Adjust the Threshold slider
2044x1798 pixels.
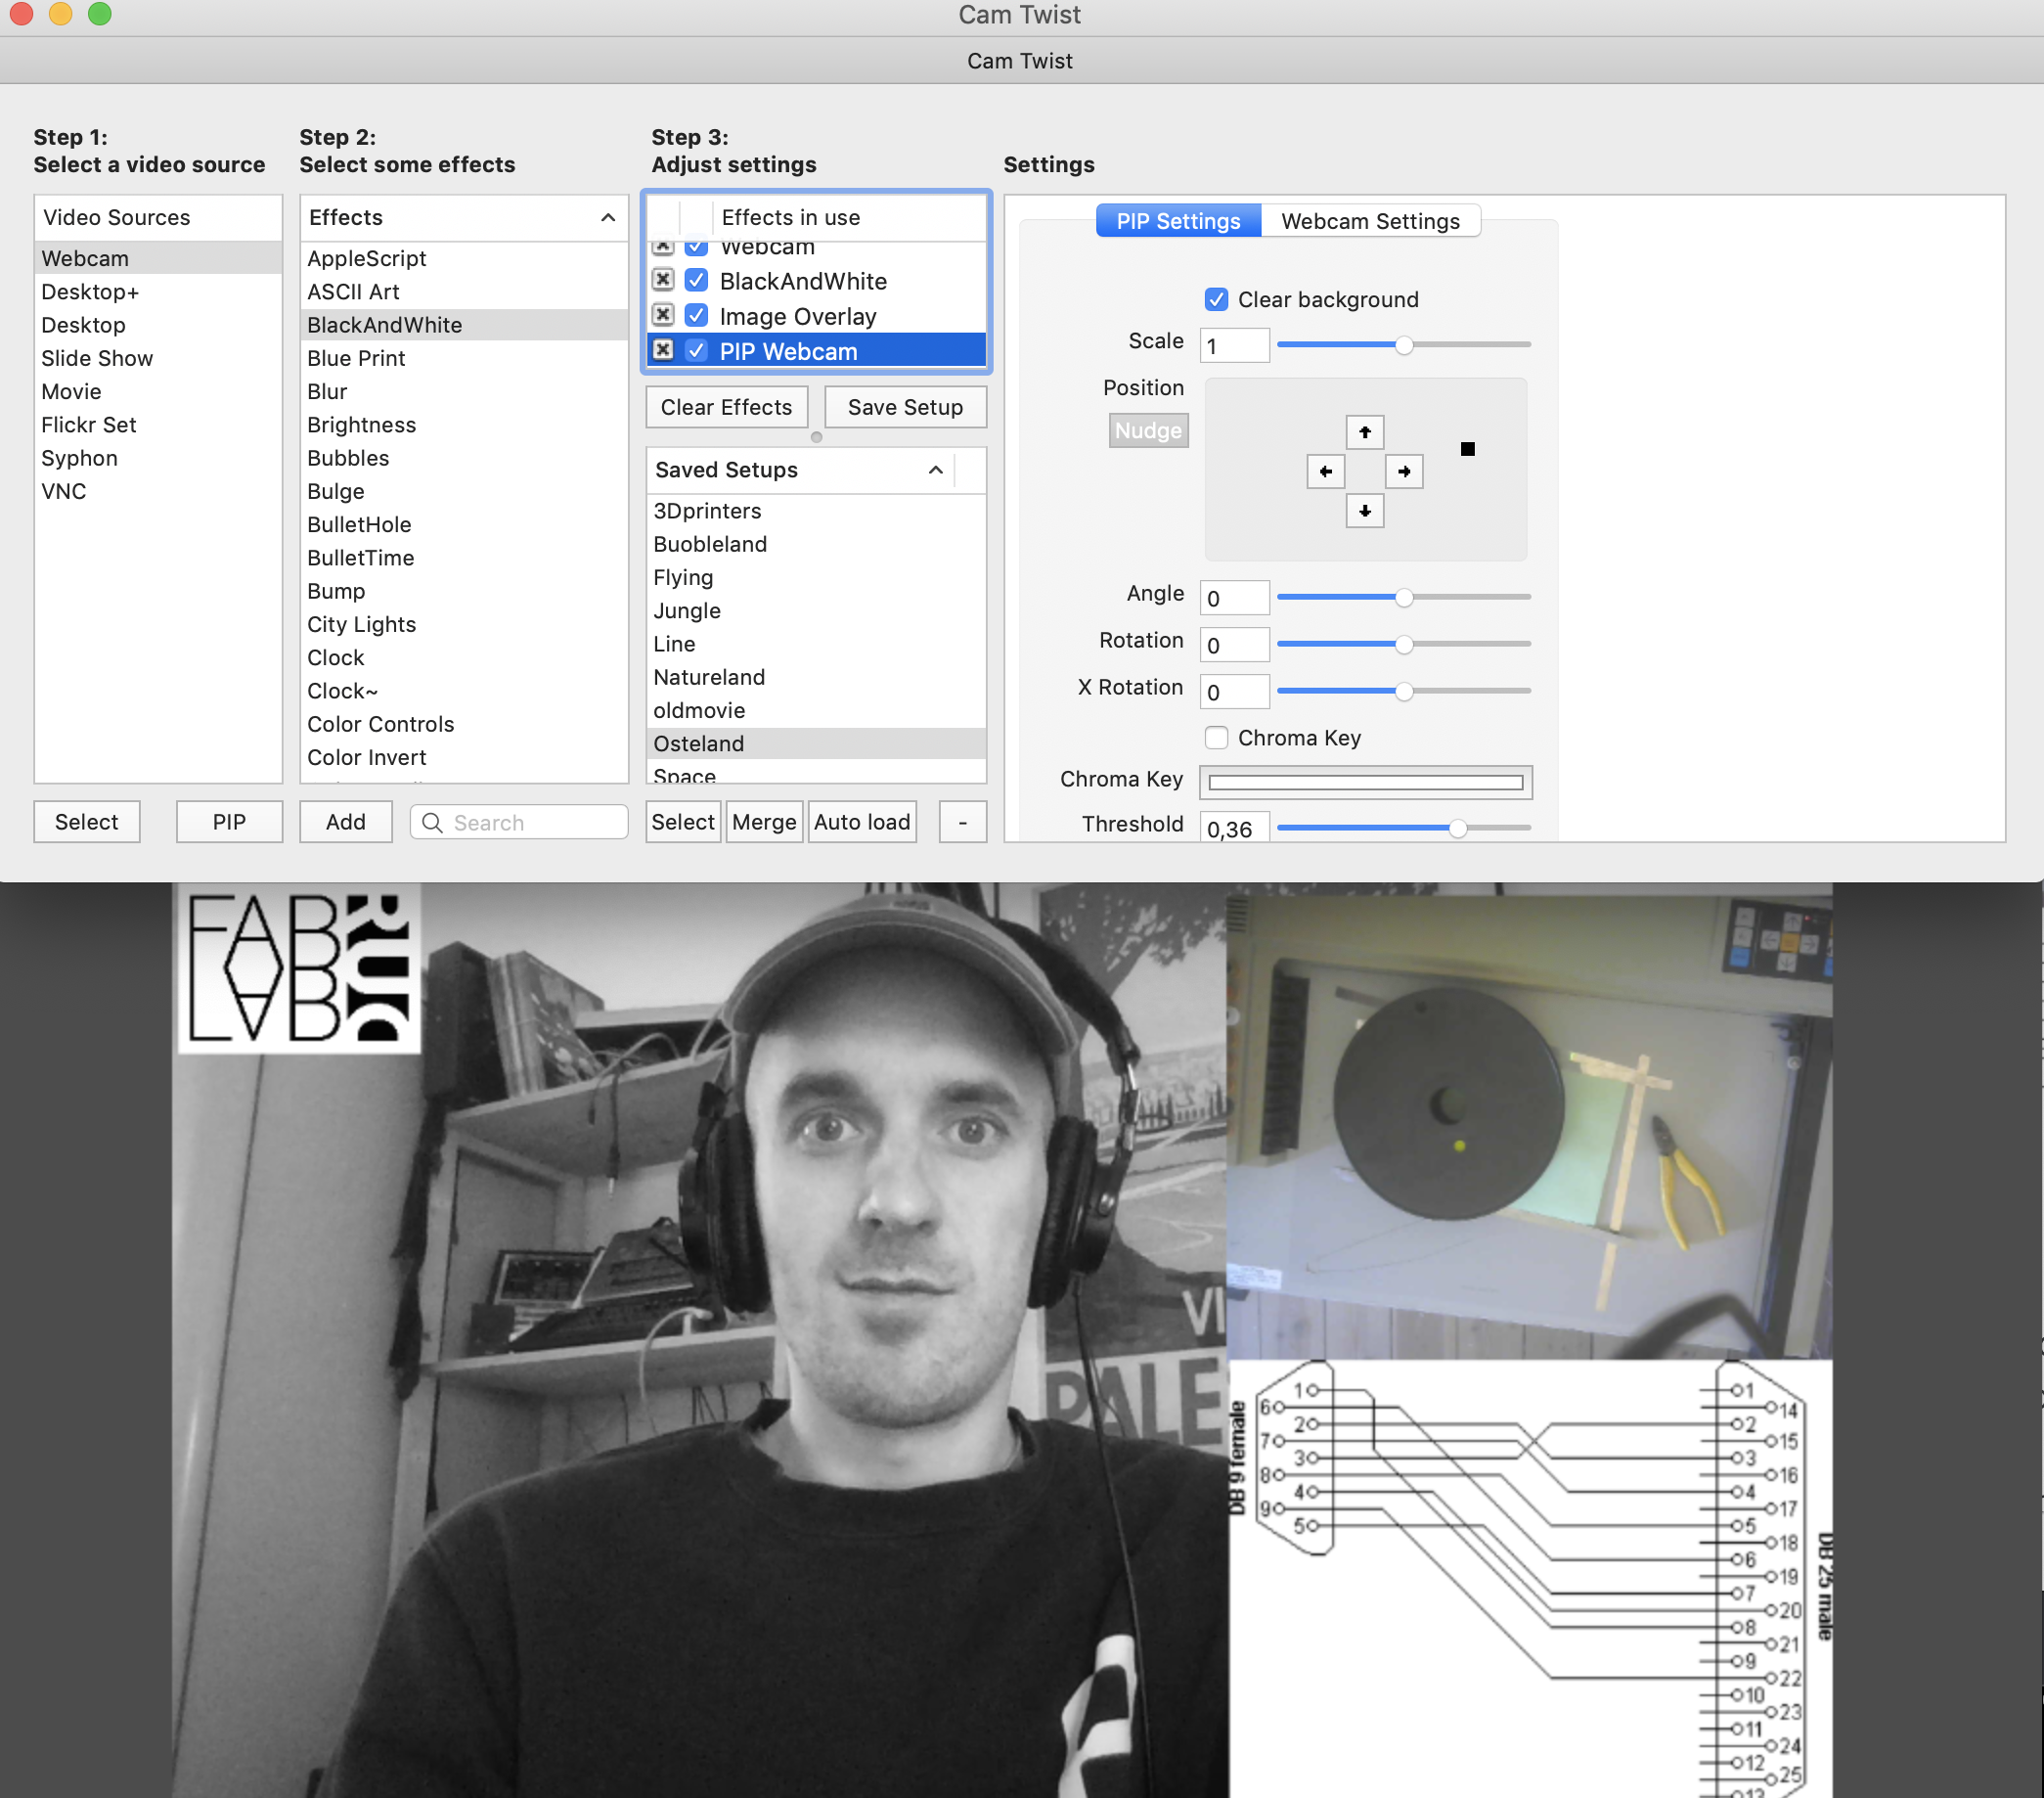(x=1458, y=827)
